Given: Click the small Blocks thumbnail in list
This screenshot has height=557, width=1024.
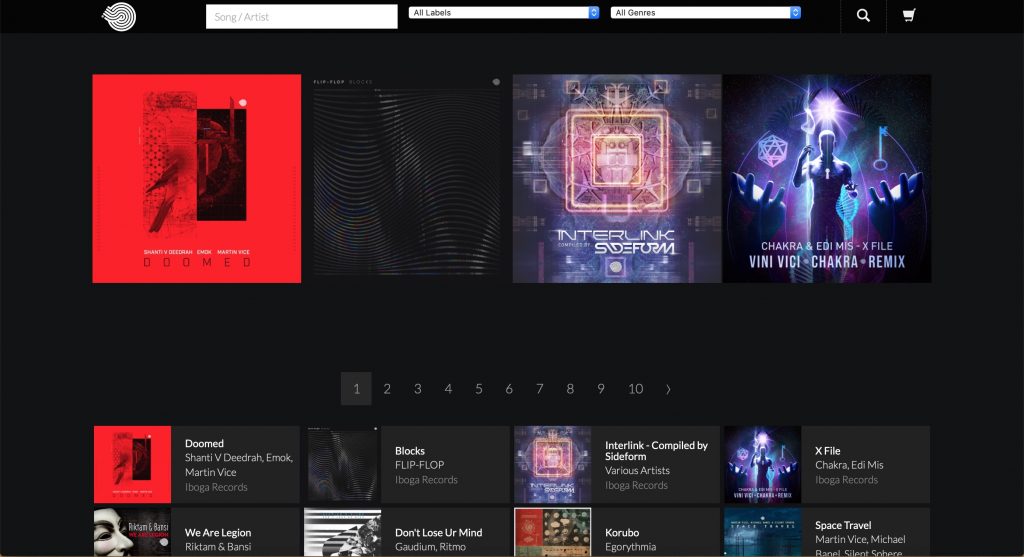Looking at the screenshot, I should point(342,464).
